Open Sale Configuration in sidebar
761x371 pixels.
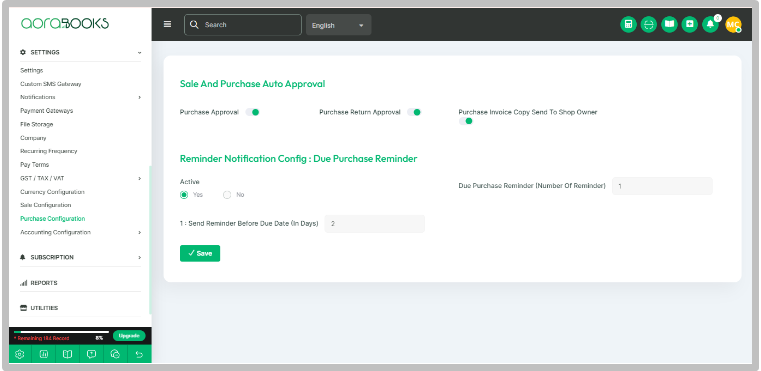pos(46,205)
